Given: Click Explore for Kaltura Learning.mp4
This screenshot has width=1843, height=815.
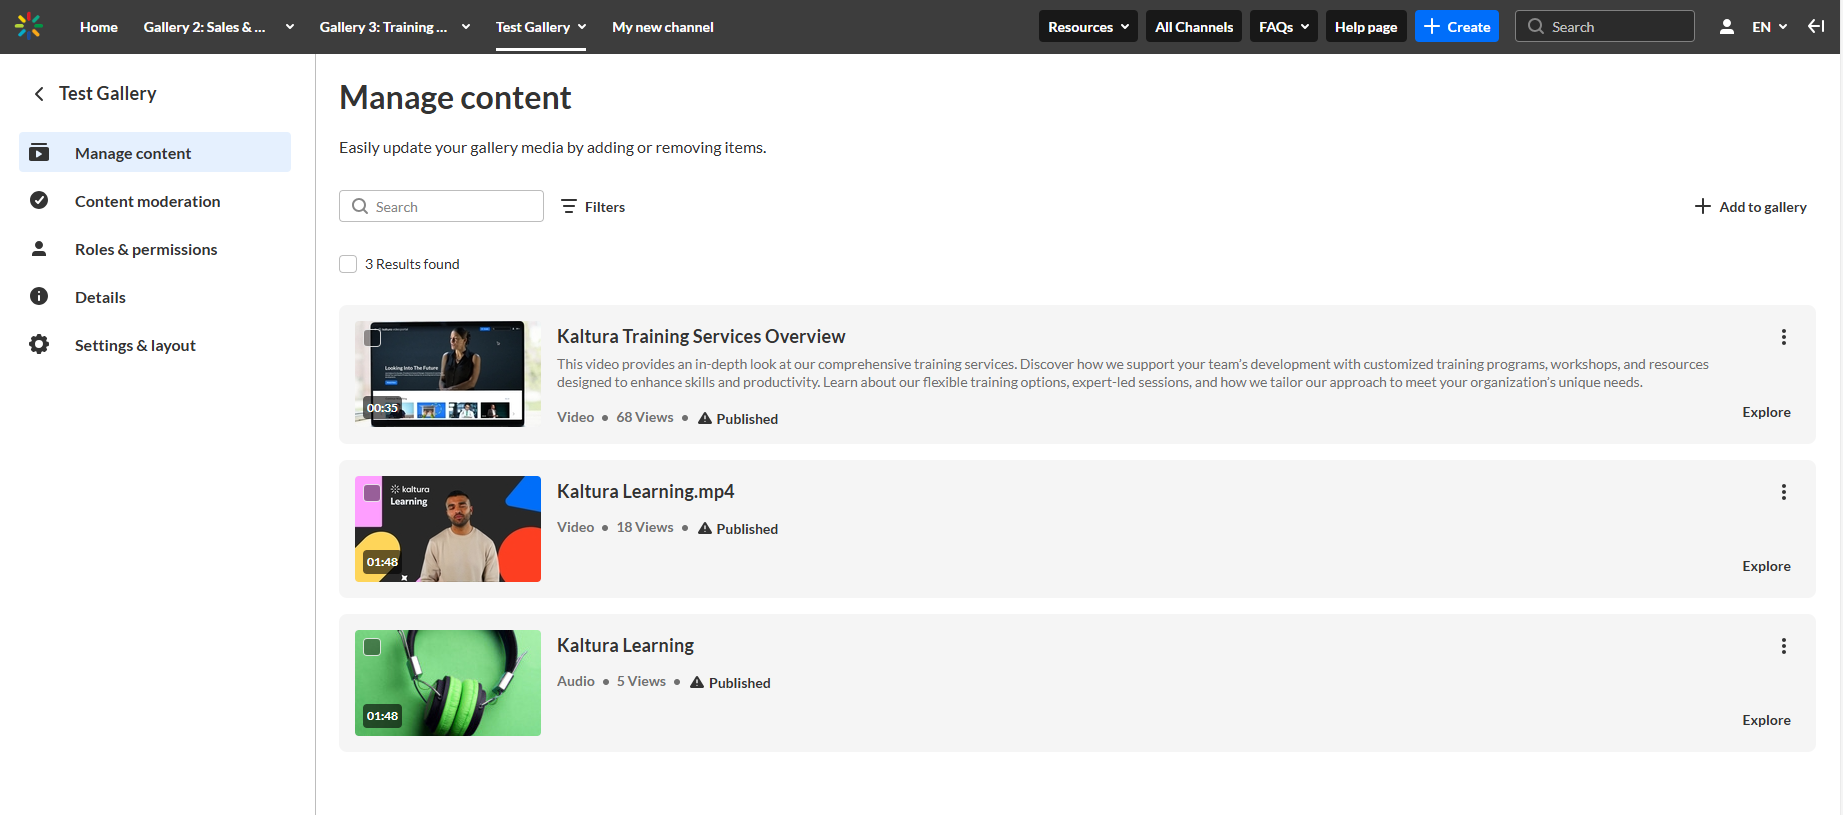Looking at the screenshot, I should [x=1766, y=566].
